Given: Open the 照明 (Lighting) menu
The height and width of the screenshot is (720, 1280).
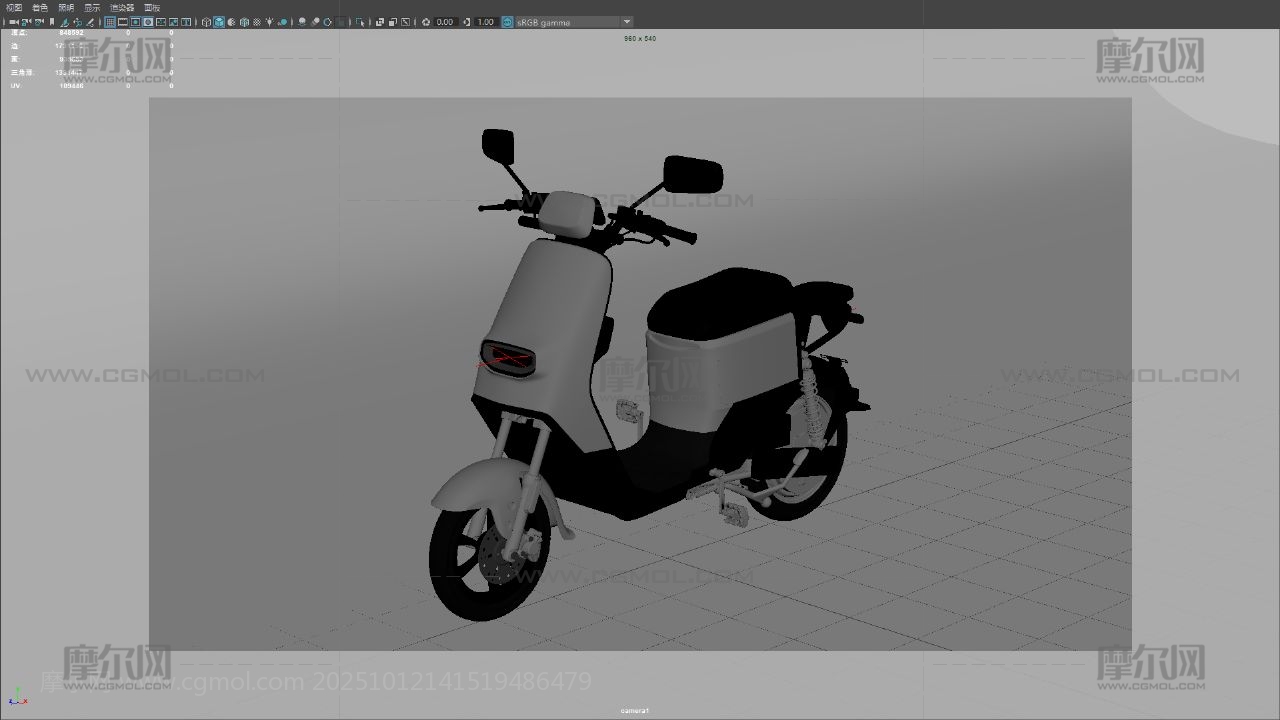Looking at the screenshot, I should [66, 7].
